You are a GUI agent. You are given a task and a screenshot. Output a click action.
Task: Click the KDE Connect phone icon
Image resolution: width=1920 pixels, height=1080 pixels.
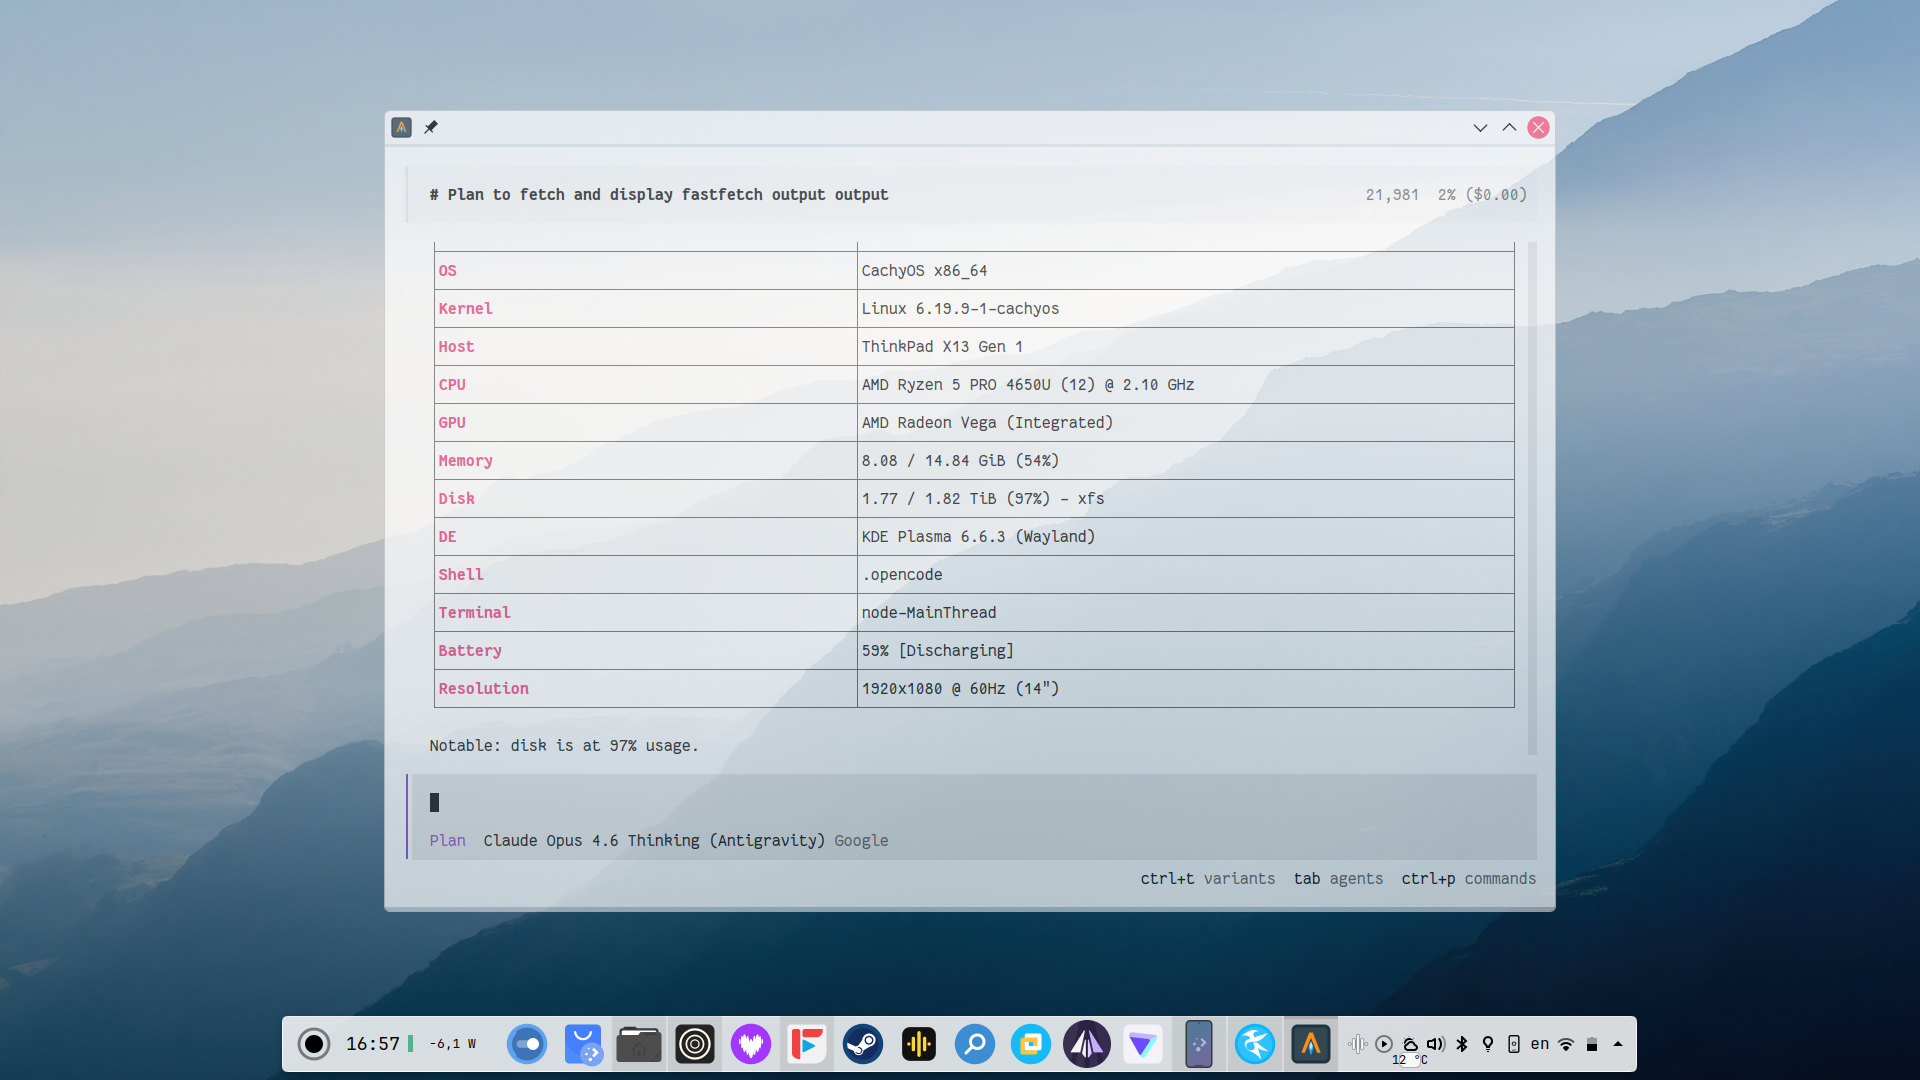point(1198,1044)
